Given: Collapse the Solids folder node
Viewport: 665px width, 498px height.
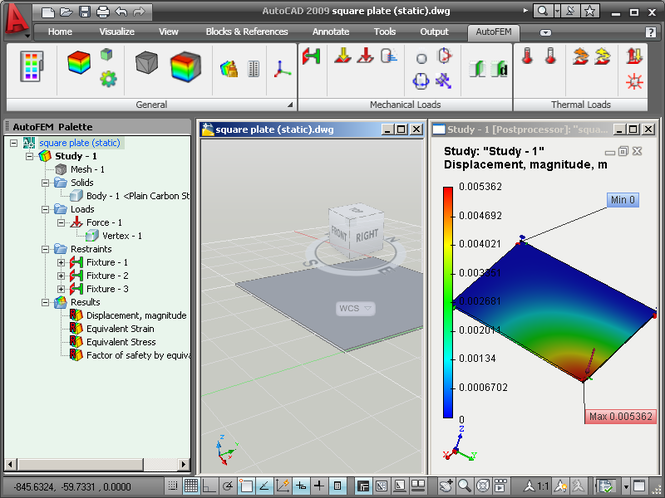Looking at the screenshot, I should 45,183.
